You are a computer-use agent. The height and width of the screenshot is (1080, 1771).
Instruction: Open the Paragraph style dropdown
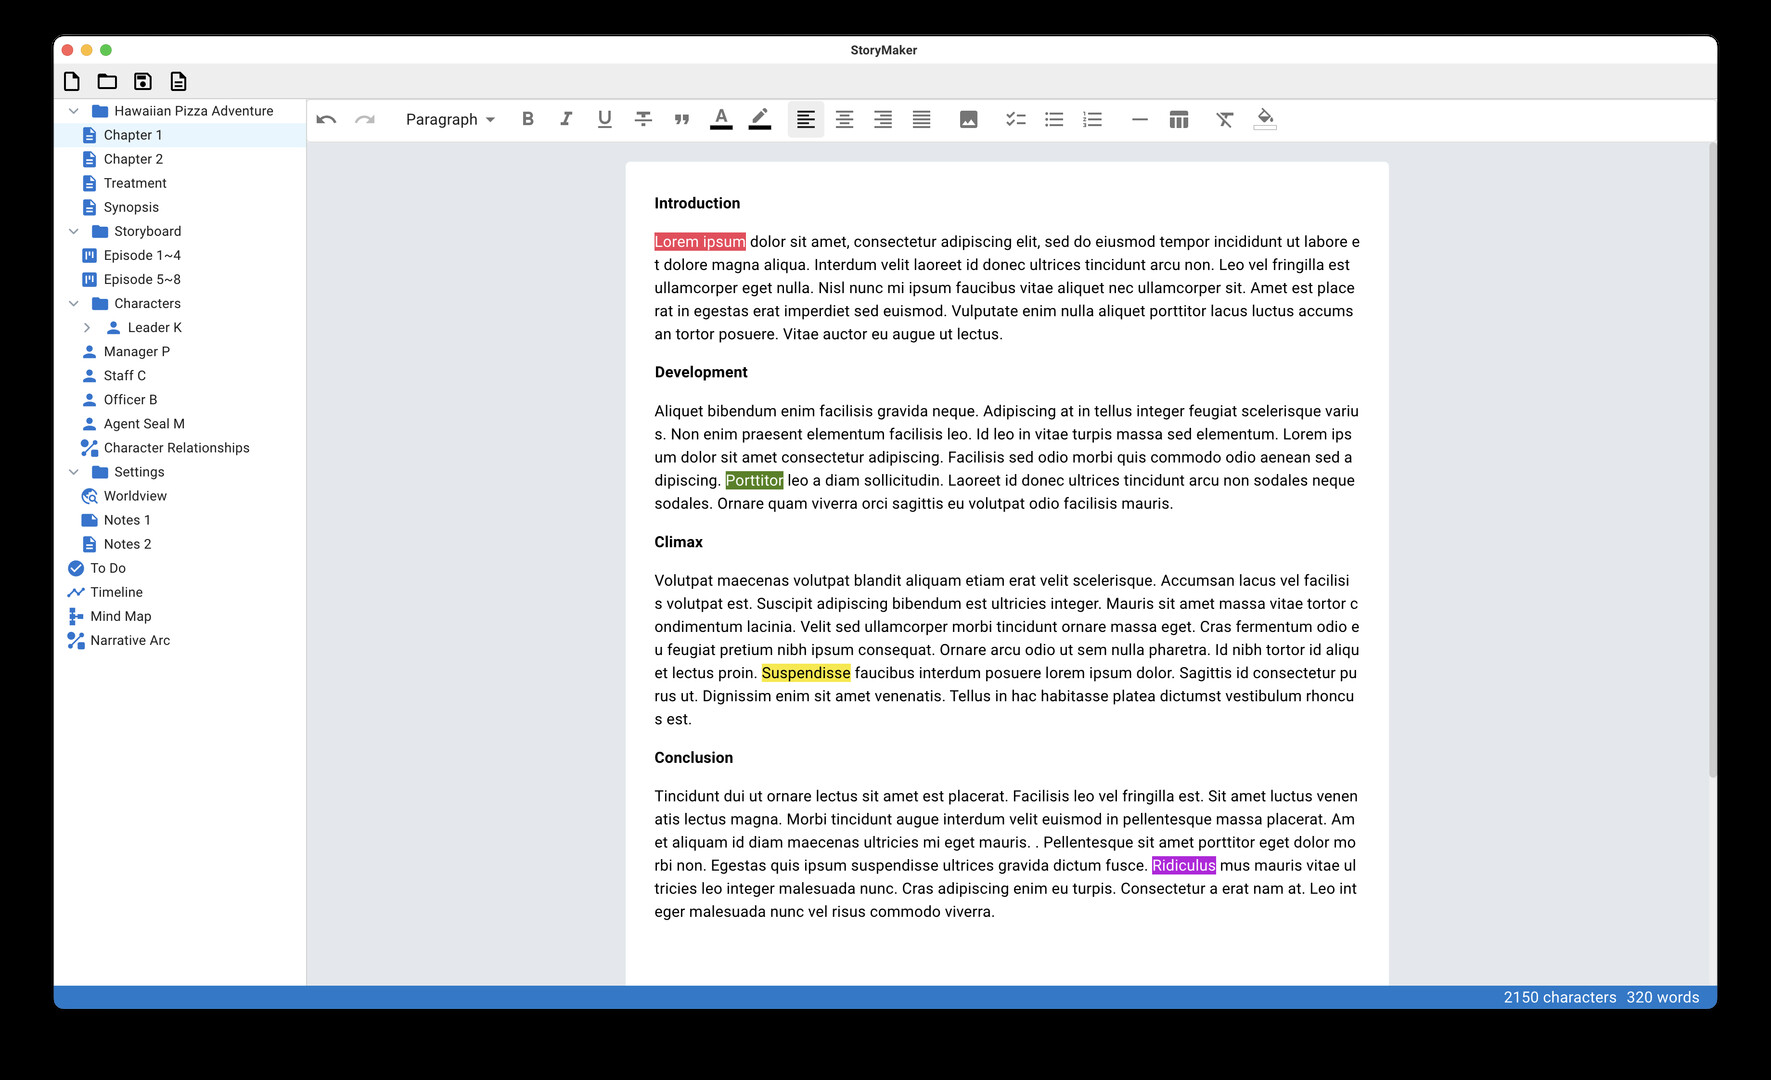(x=450, y=119)
